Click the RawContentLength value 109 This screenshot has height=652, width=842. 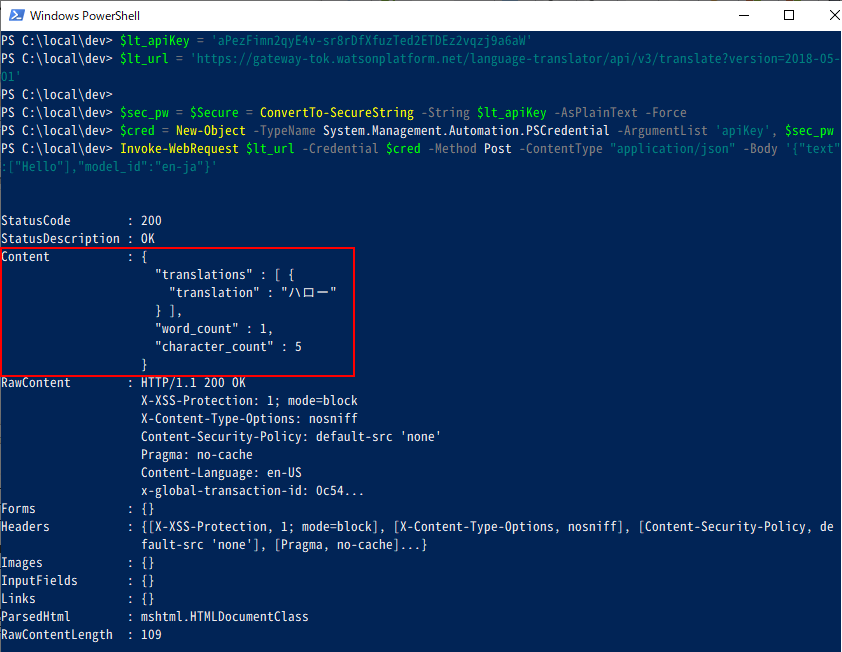(151, 635)
